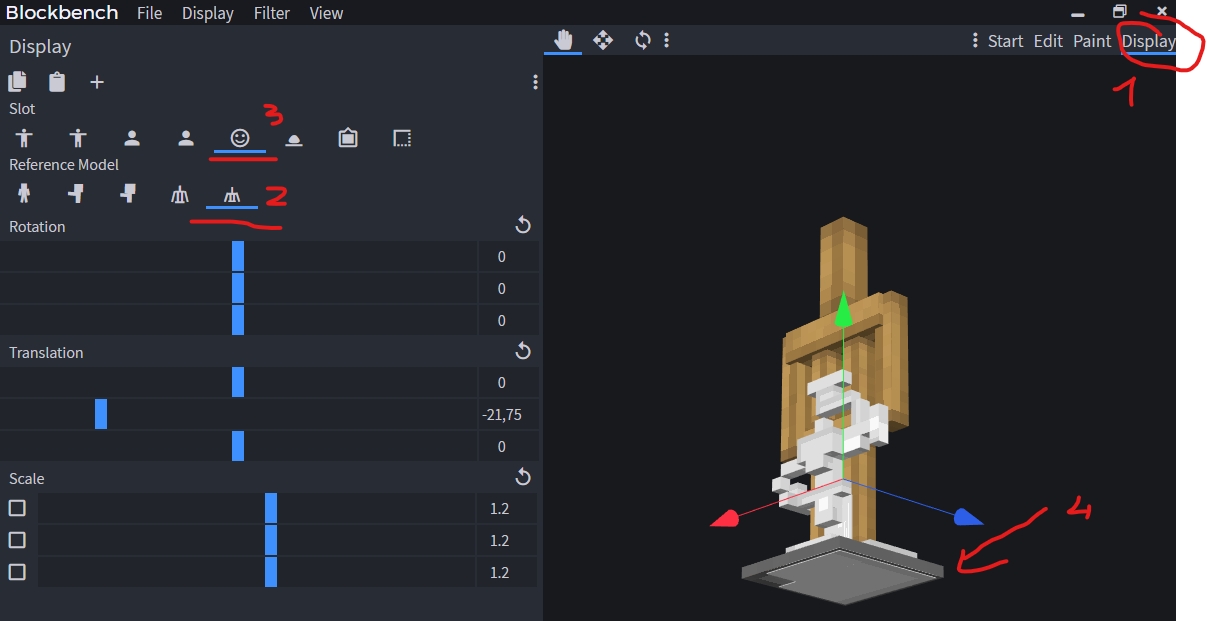Select the item frame slot icon
The image size is (1207, 621).
pyautogui.click(x=348, y=139)
